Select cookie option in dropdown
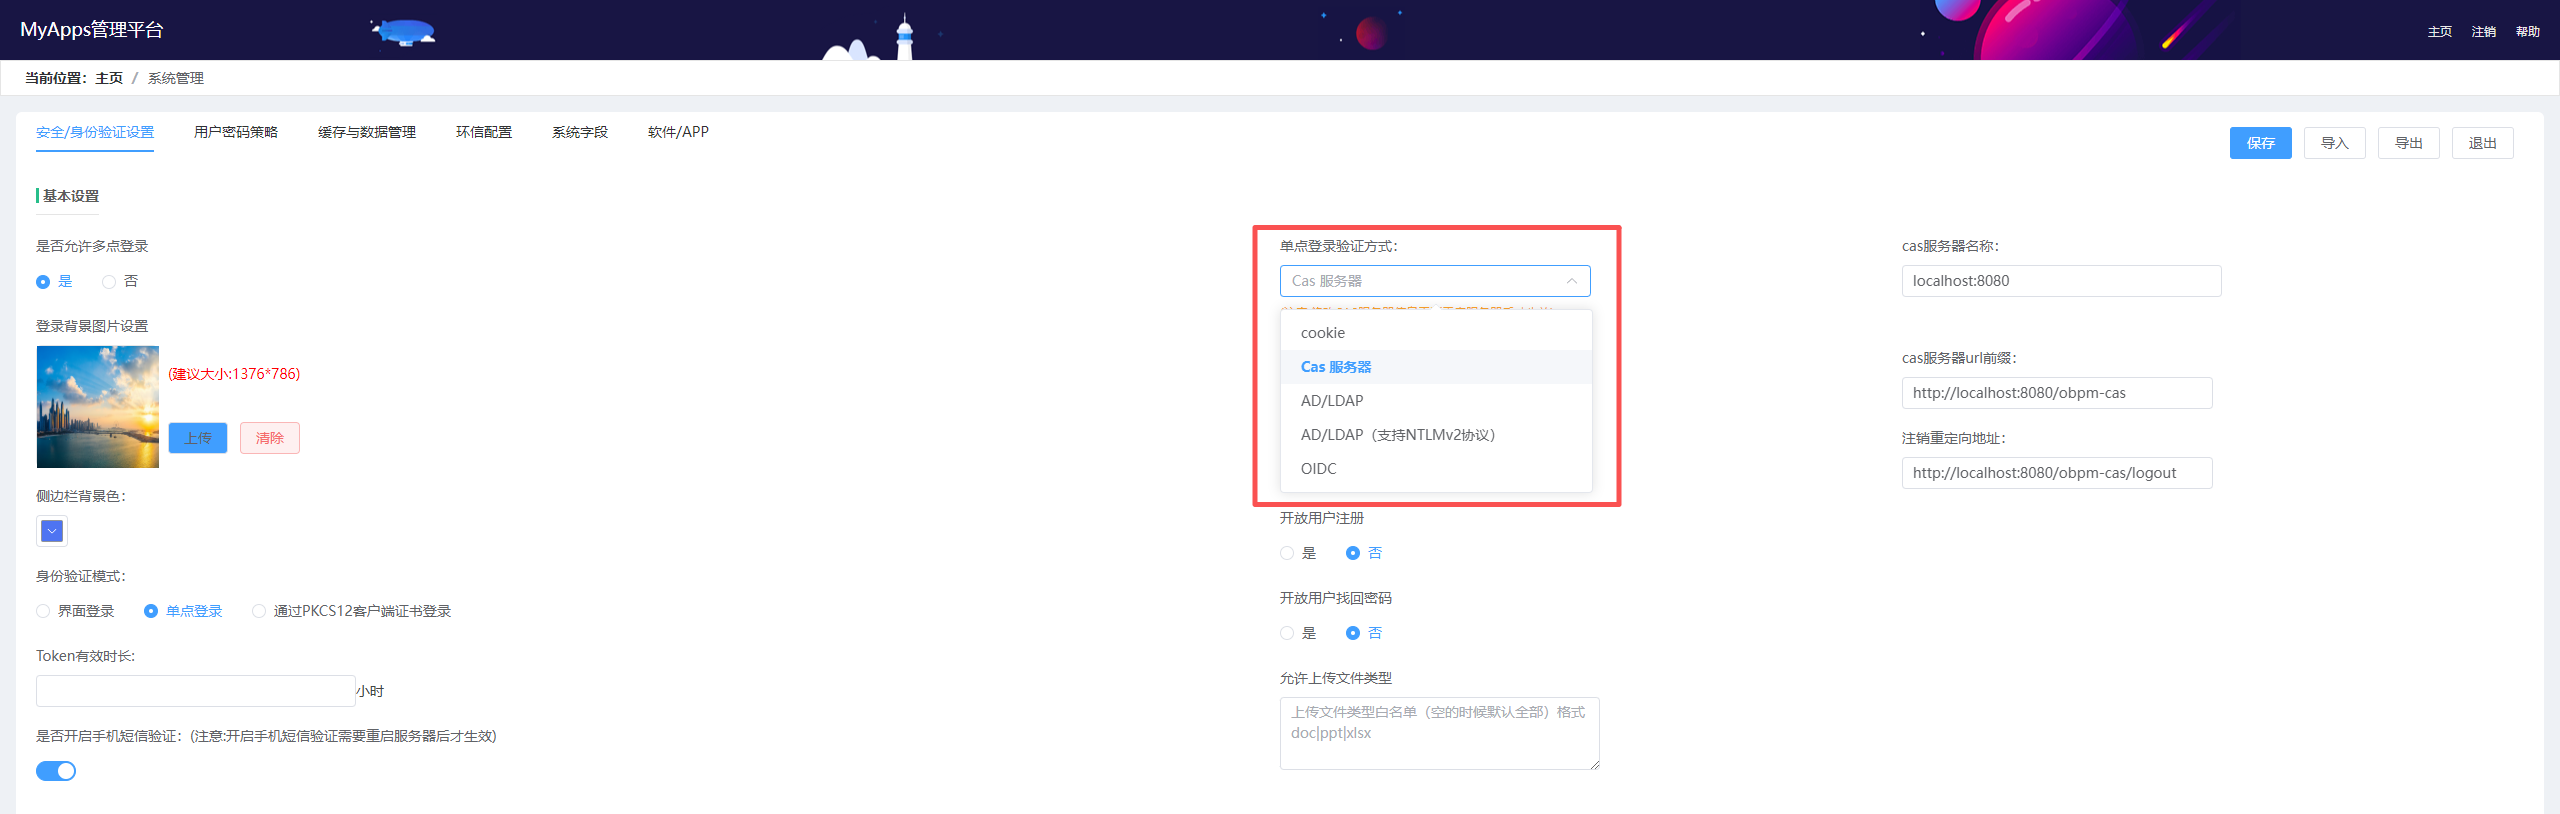The width and height of the screenshot is (2560, 814). tap(1436, 333)
